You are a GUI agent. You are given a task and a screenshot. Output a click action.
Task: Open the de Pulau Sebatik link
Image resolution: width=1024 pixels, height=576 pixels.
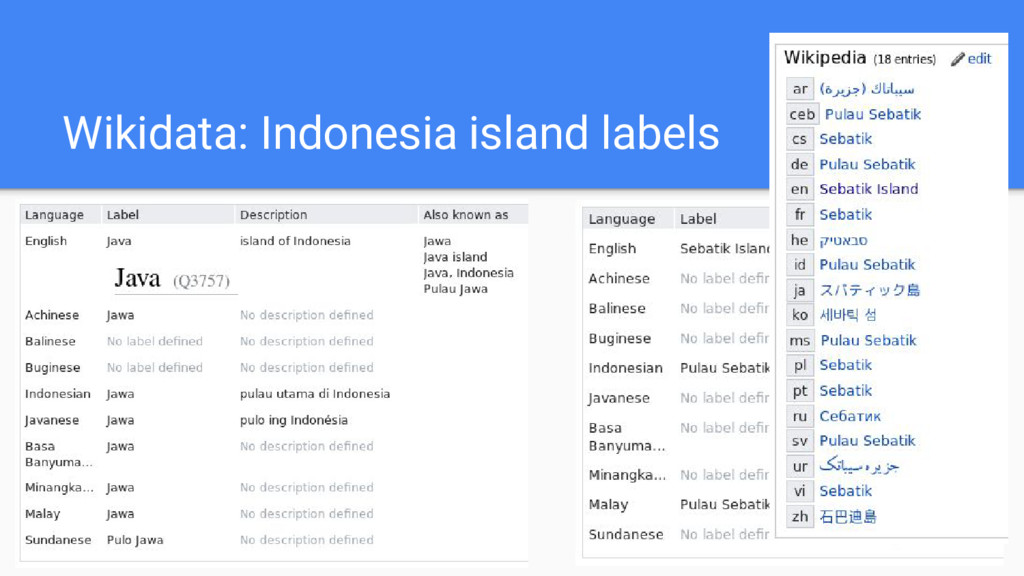click(x=867, y=165)
